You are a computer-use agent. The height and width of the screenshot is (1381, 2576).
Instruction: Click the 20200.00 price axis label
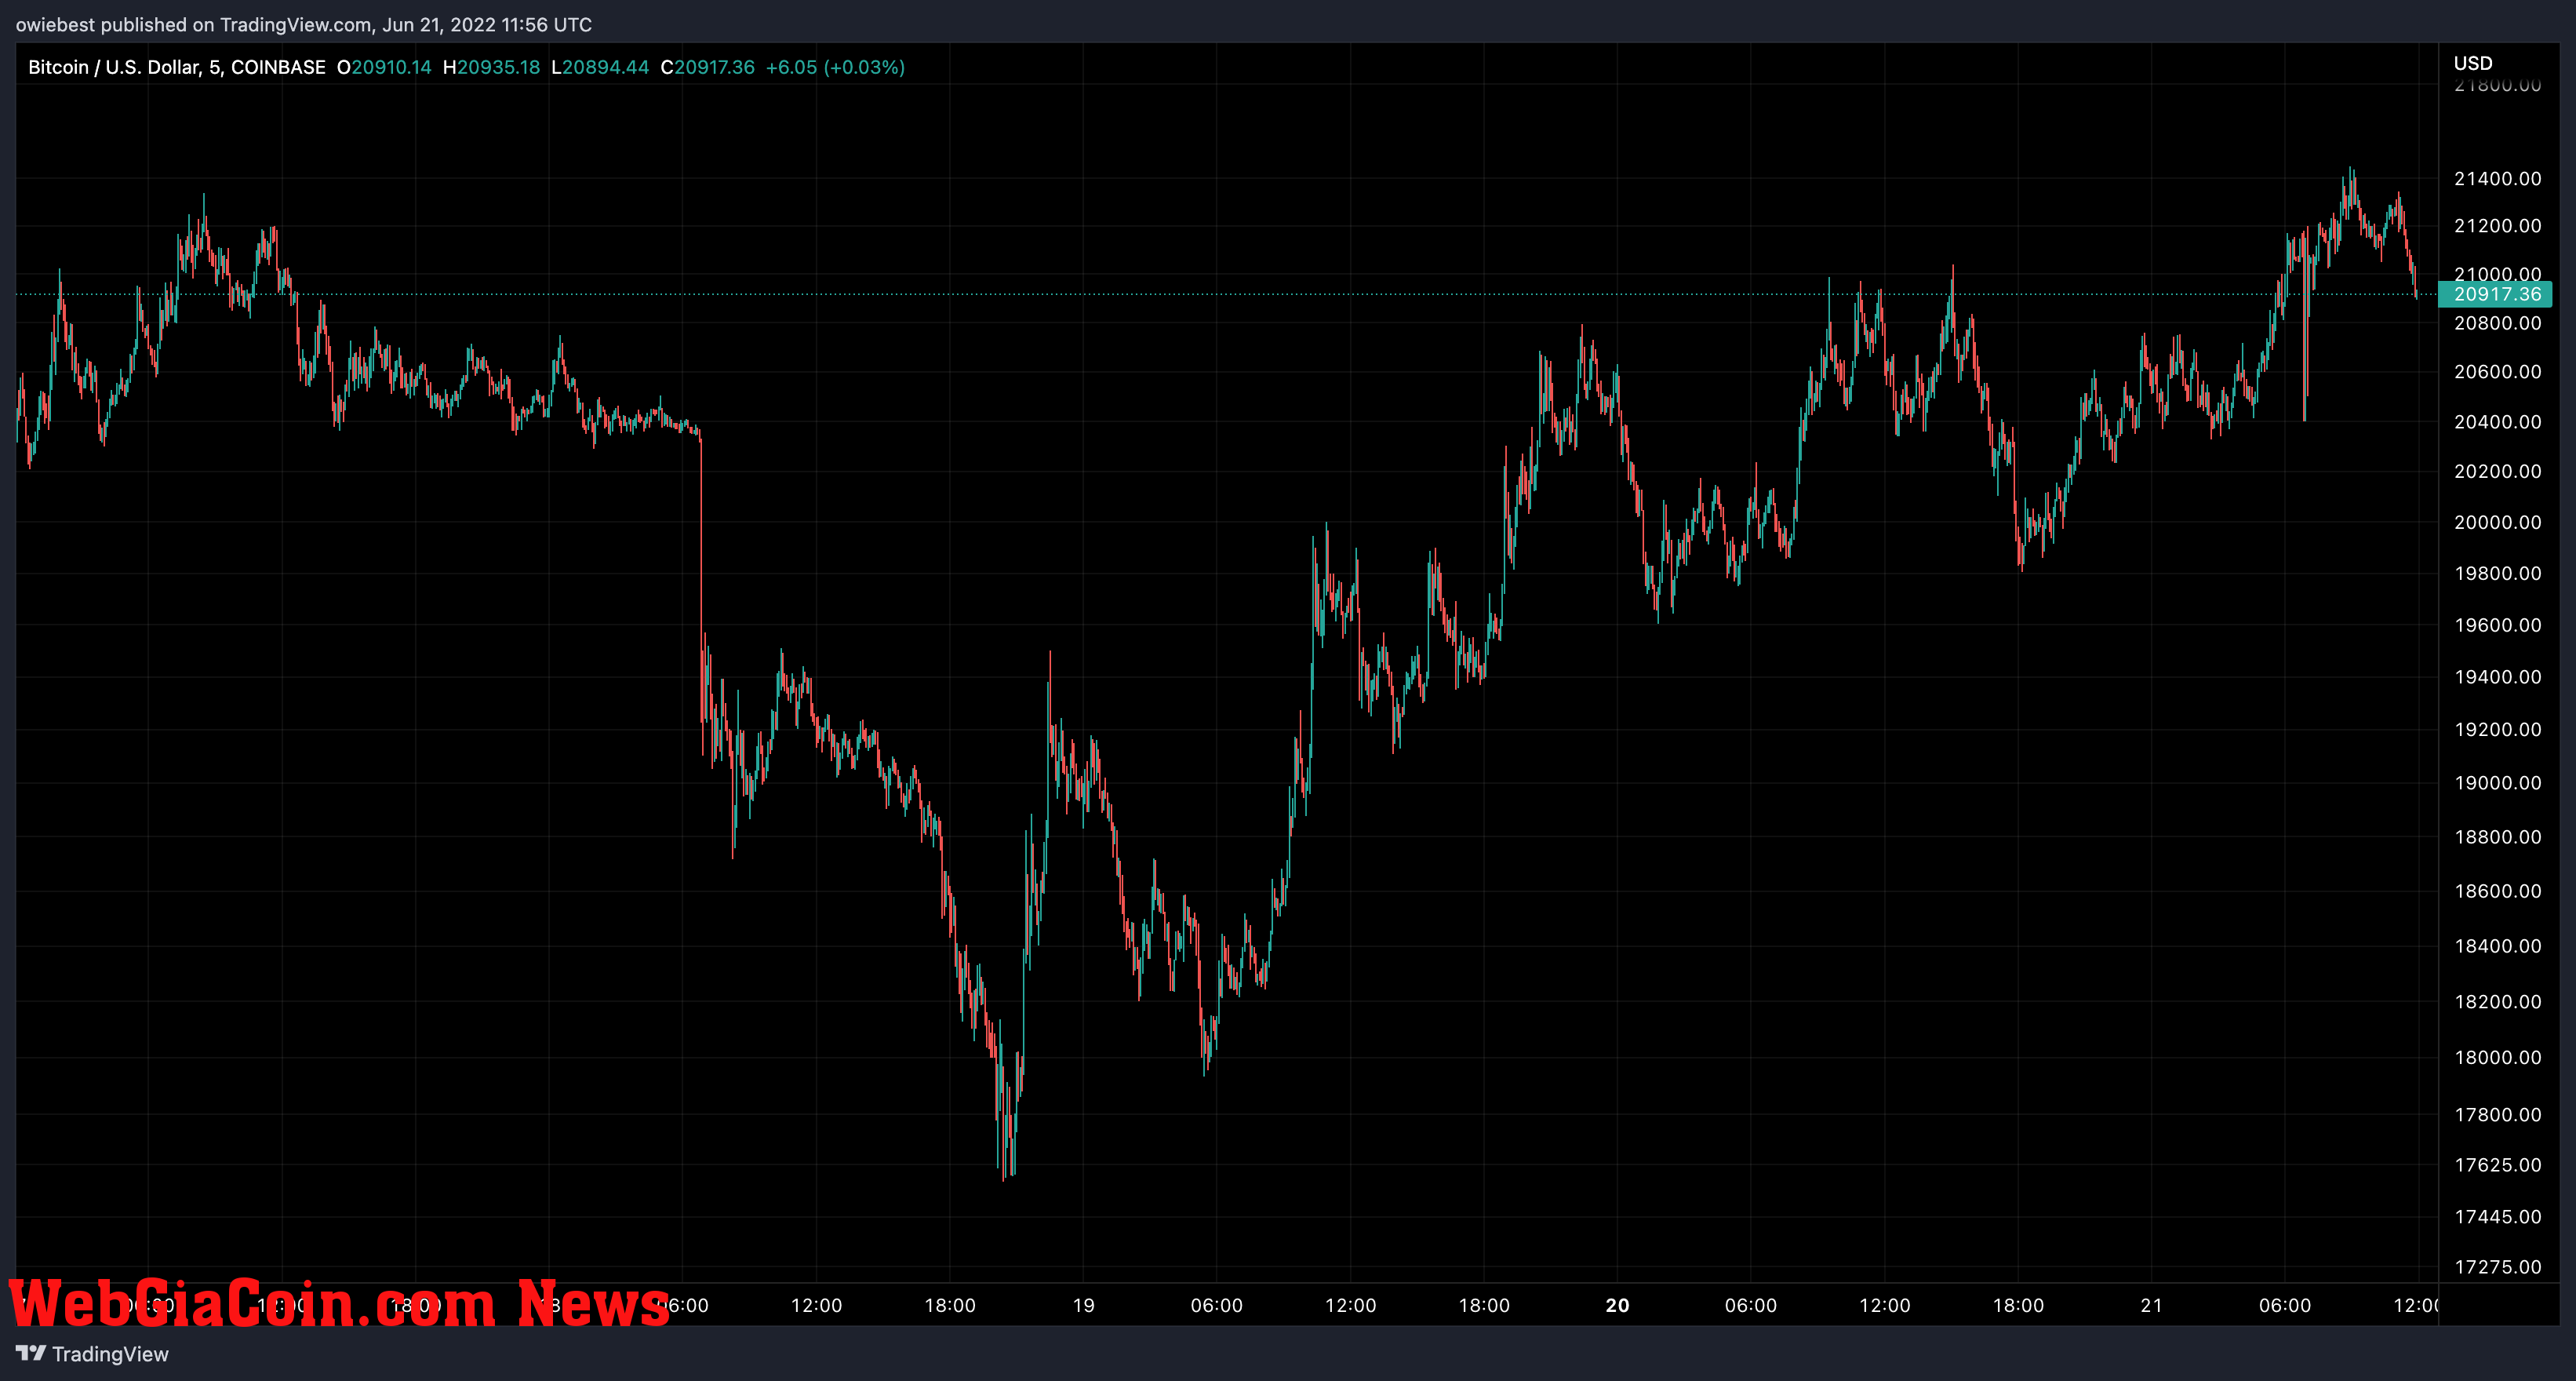coord(2497,472)
